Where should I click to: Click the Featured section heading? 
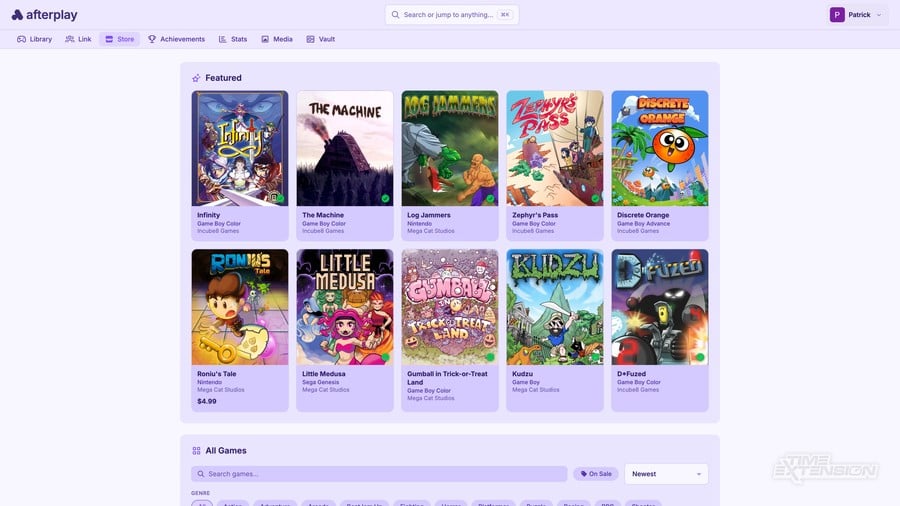[223, 78]
